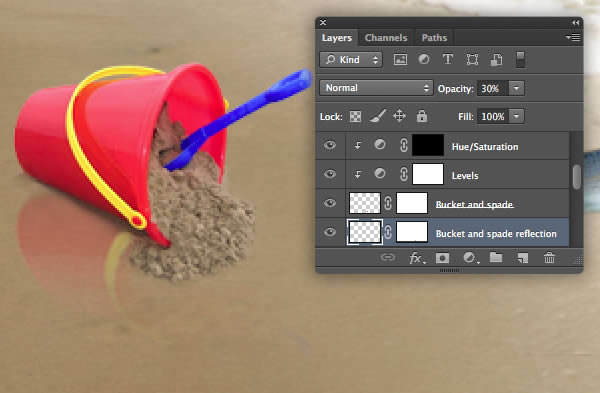Viewport: 600px width, 393px height.
Task: Click the panel bottom resize grip
Action: pos(449,270)
